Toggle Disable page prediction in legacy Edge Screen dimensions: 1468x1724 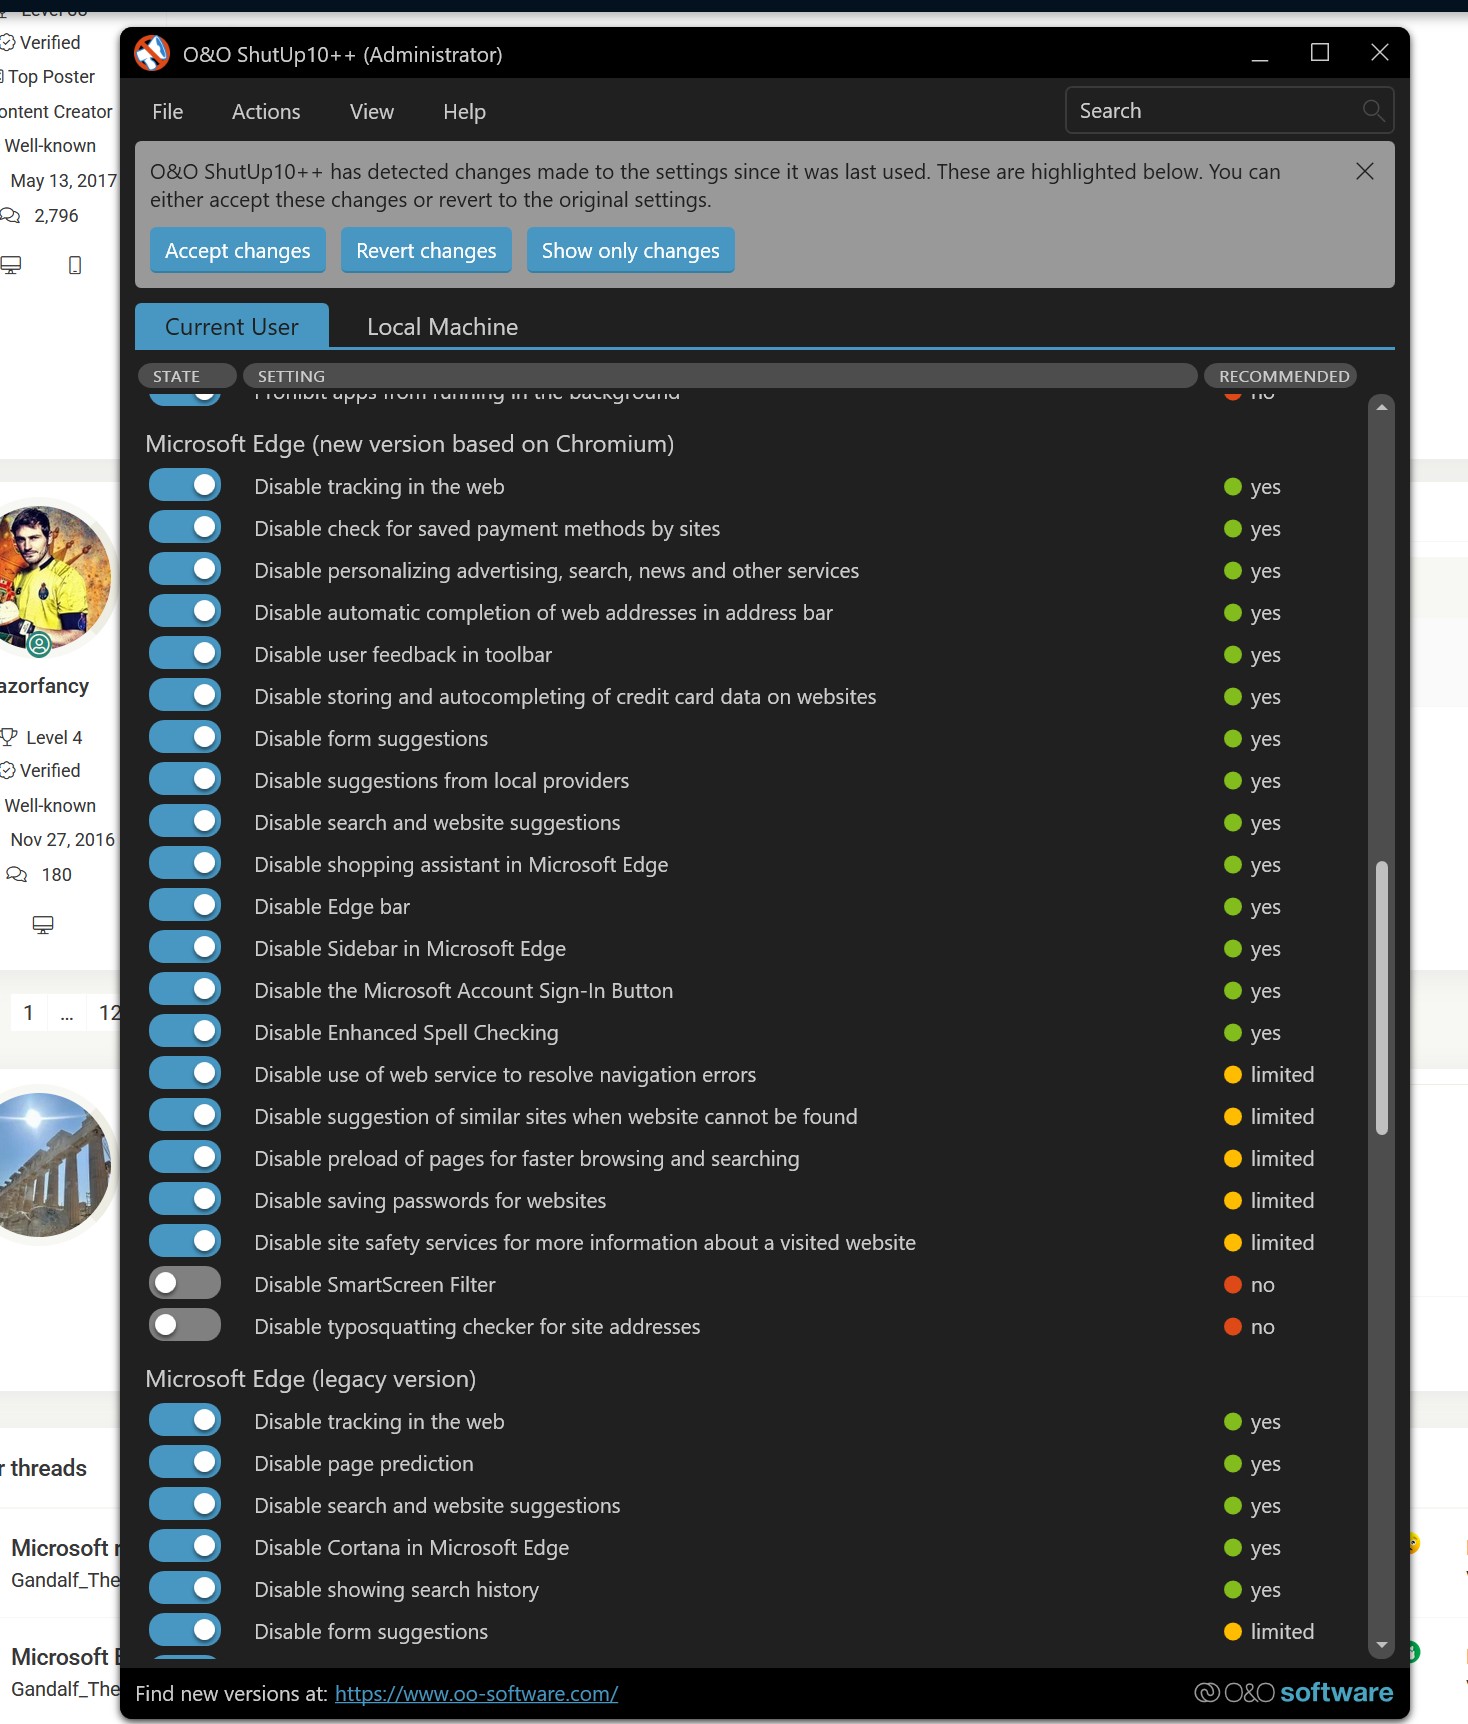[x=185, y=1463]
